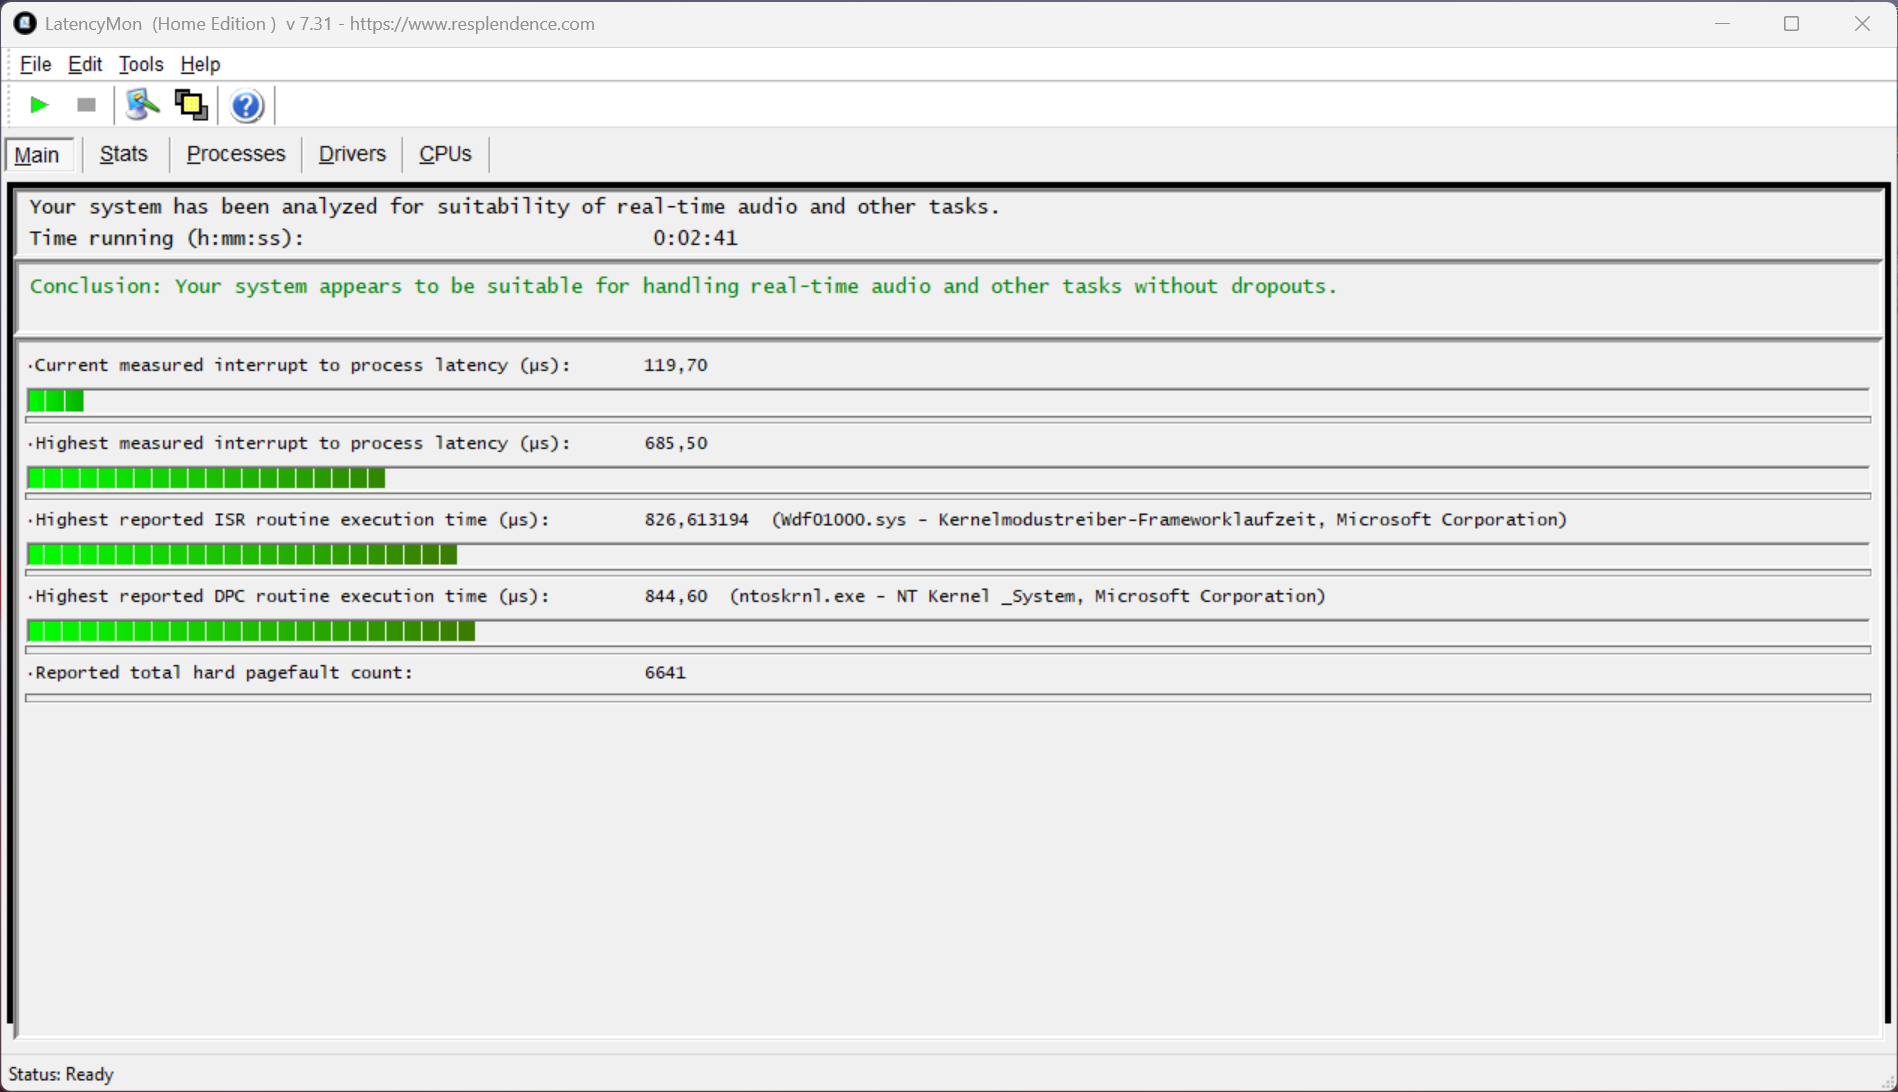Viewport: 1898px width, 1092px height.
Task: Expand the Help menu
Action: tap(200, 64)
